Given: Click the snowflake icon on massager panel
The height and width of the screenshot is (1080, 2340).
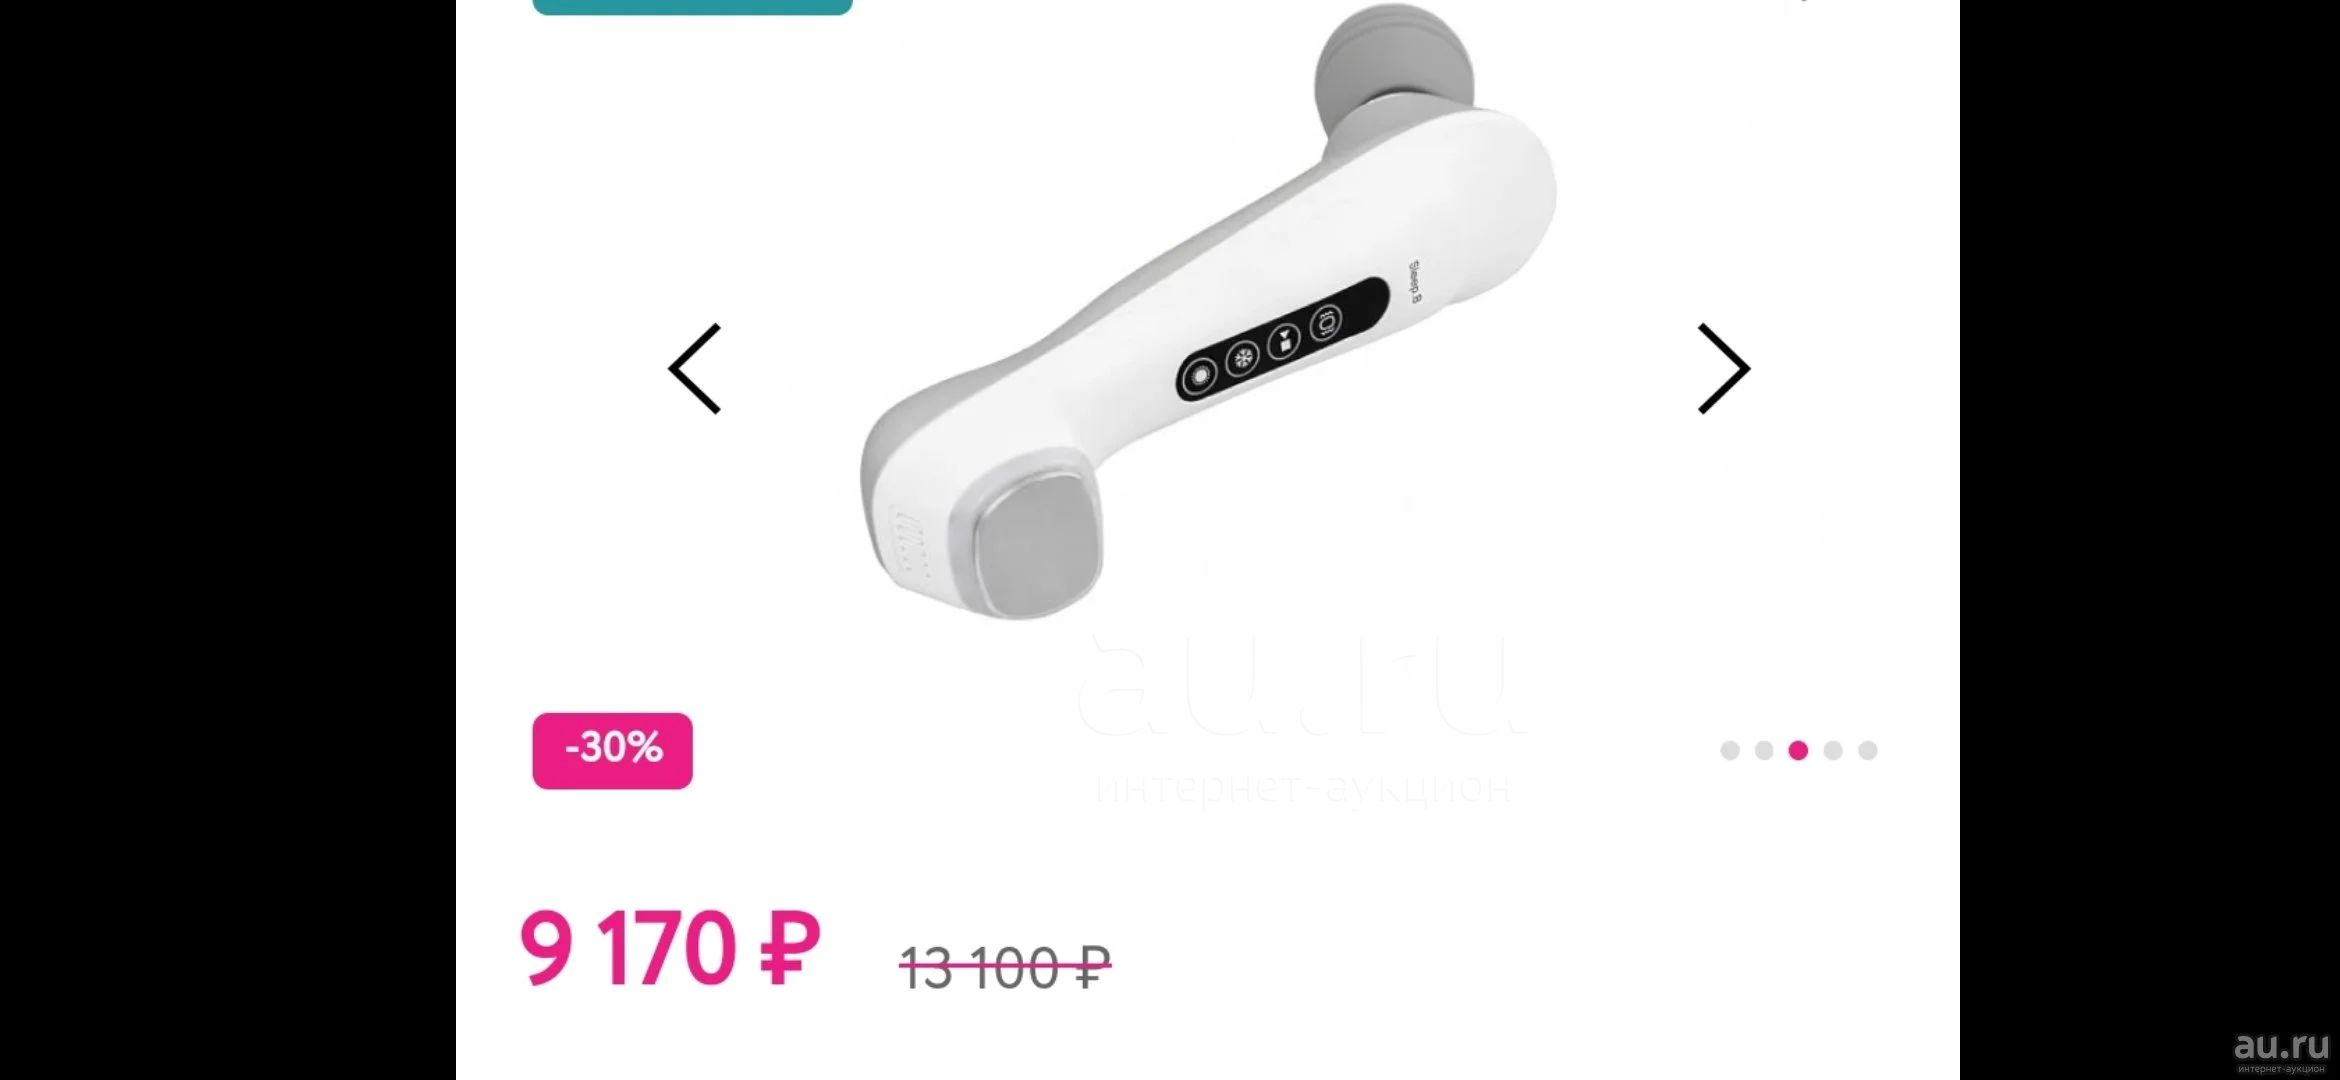Looking at the screenshot, I should 1242,357.
